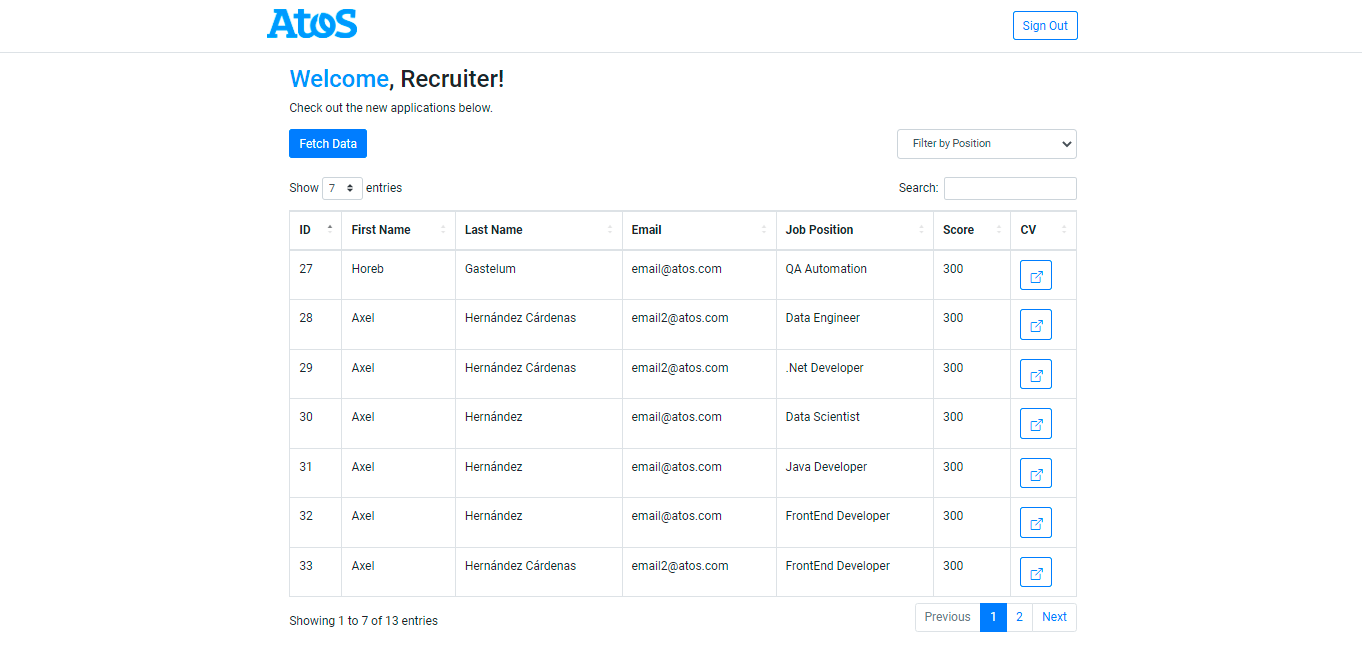Open CV for applicant ID 32
This screenshot has width=1362, height=647.
tap(1036, 523)
